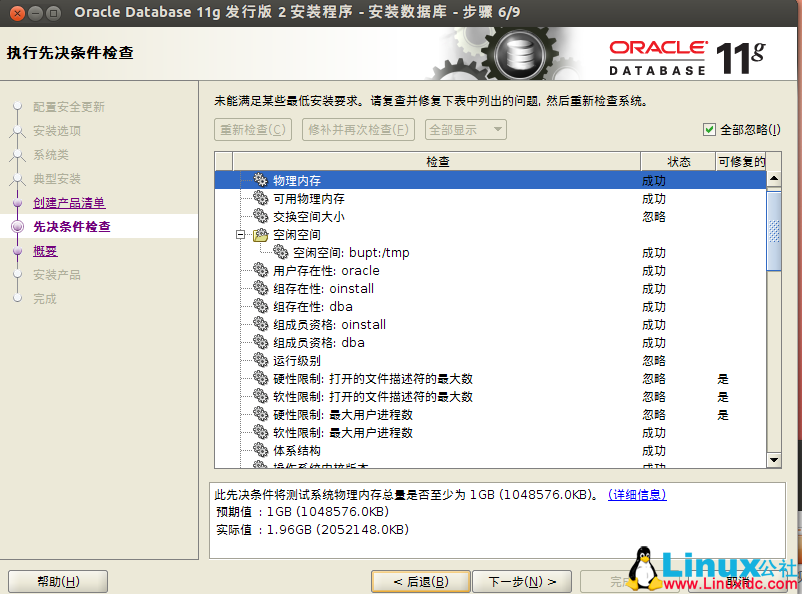Click gear icon beside 运行级别
802x594 pixels.
[x=260, y=360]
